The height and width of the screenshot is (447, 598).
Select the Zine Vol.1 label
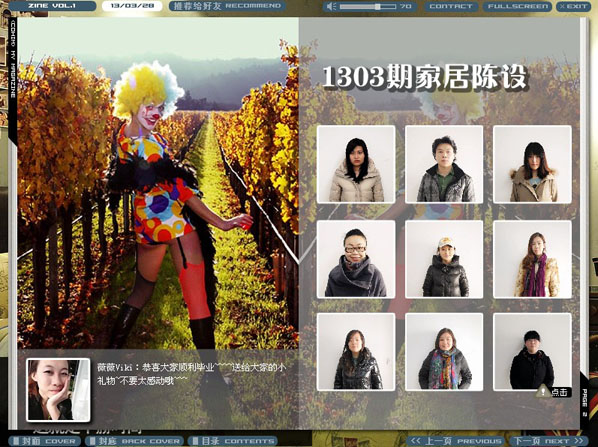(x=52, y=6)
